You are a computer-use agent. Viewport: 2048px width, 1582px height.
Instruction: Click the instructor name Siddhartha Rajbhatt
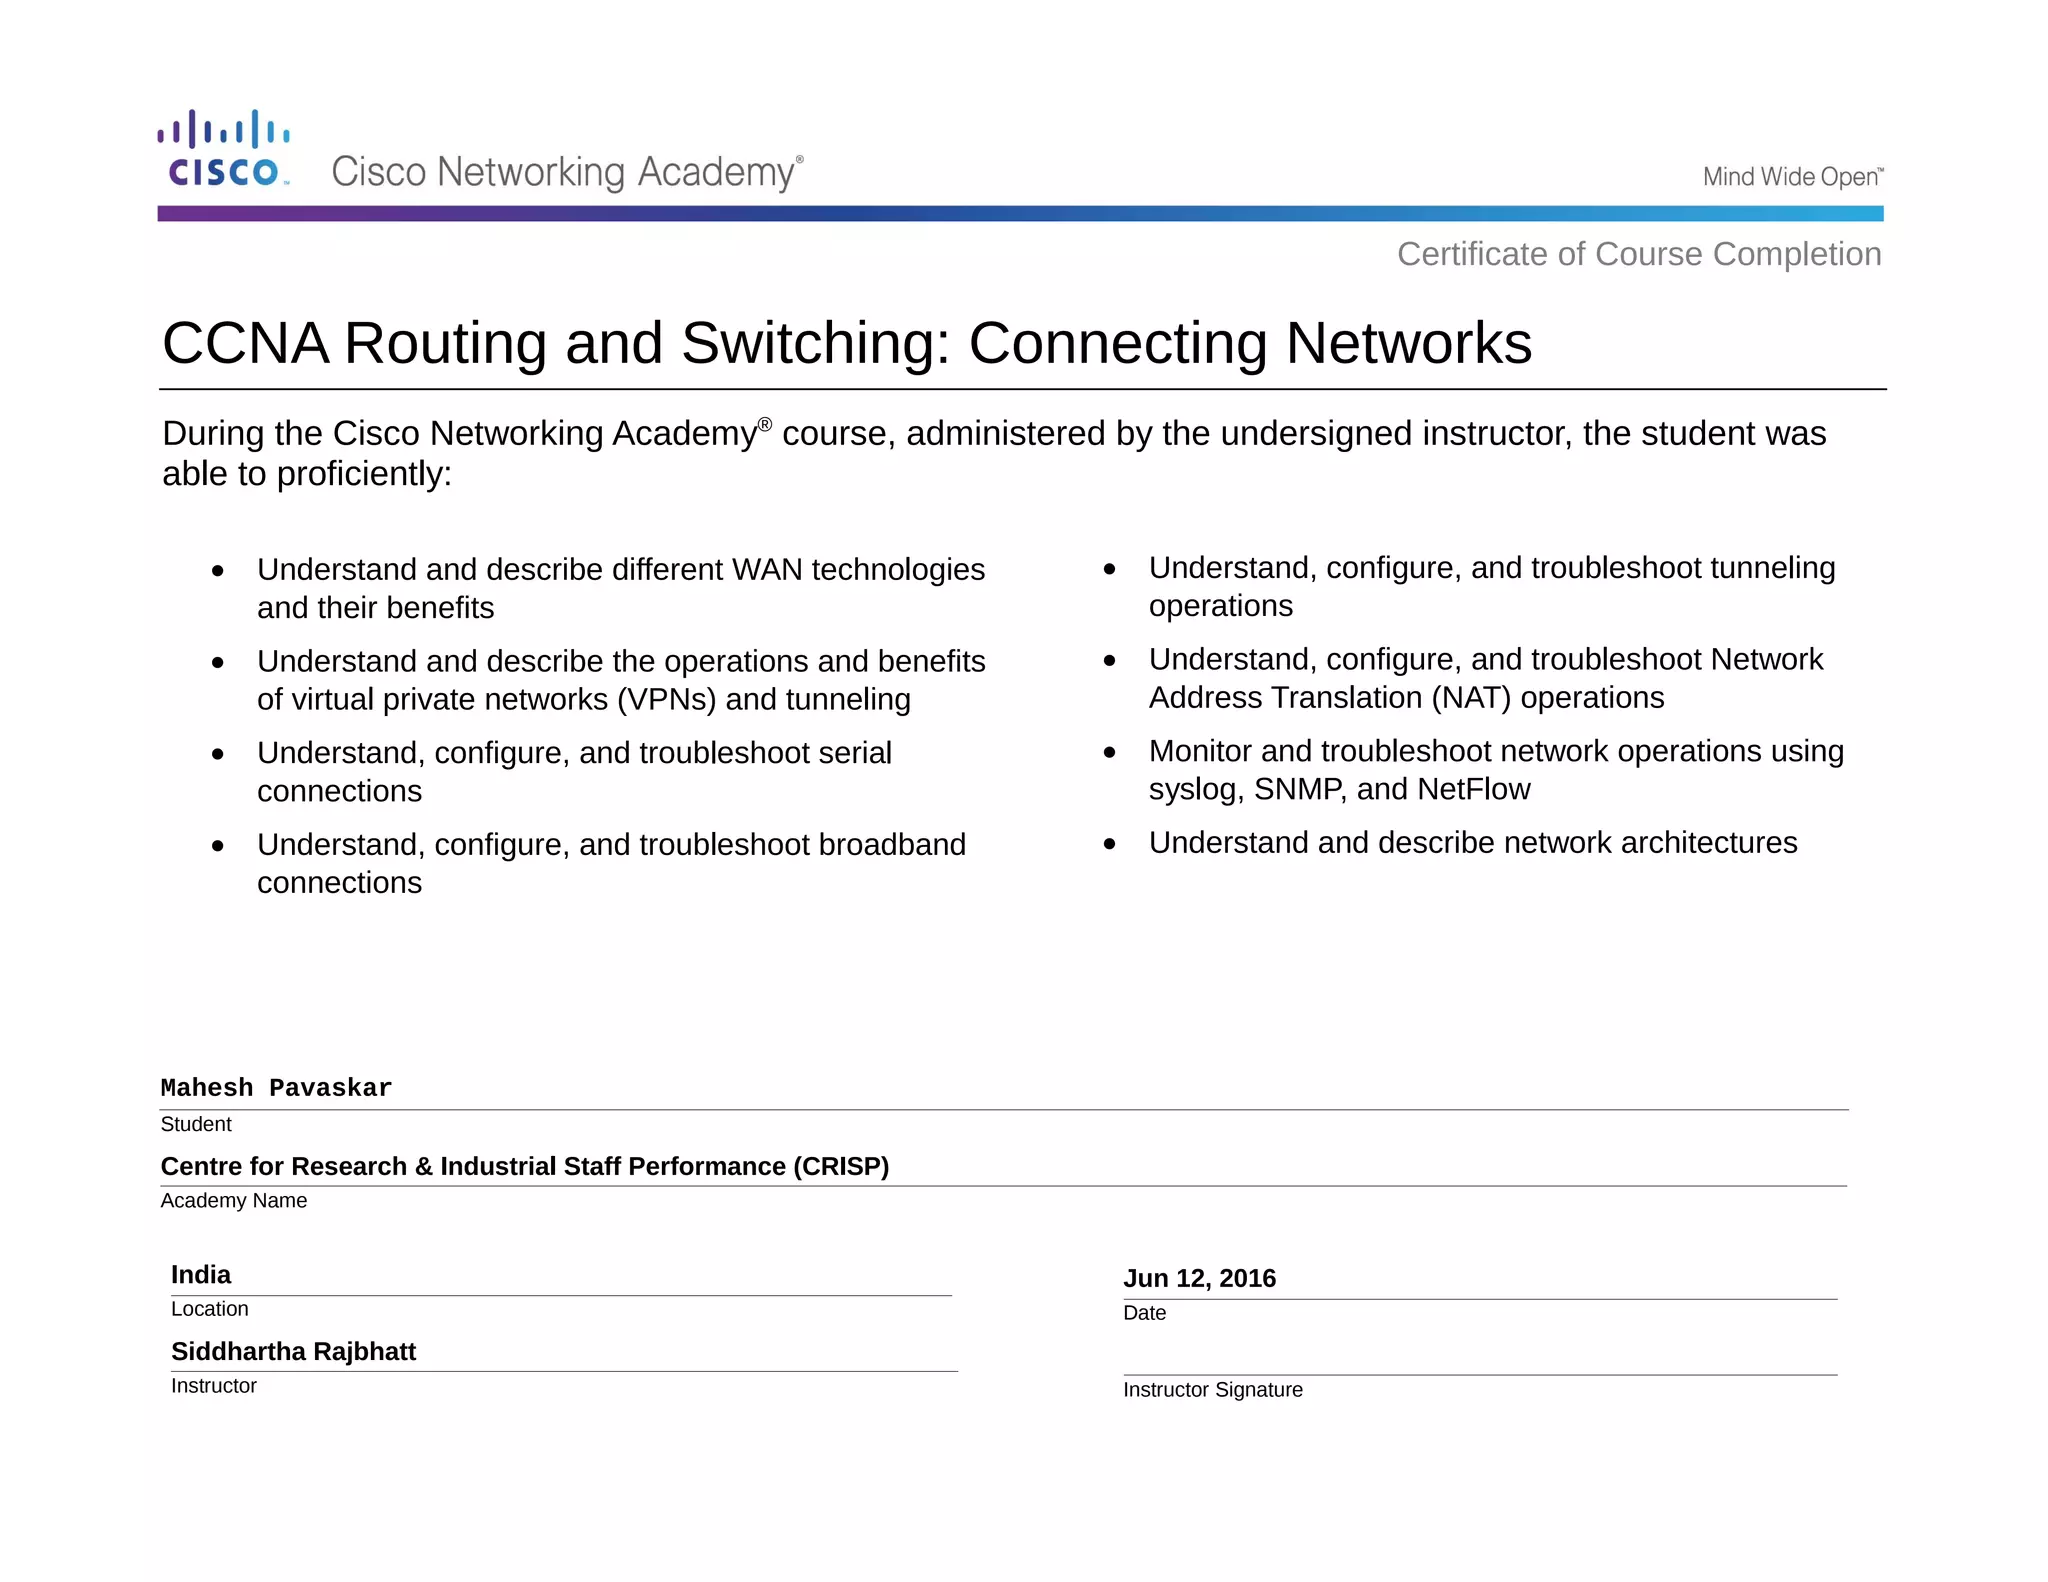coord(293,1351)
